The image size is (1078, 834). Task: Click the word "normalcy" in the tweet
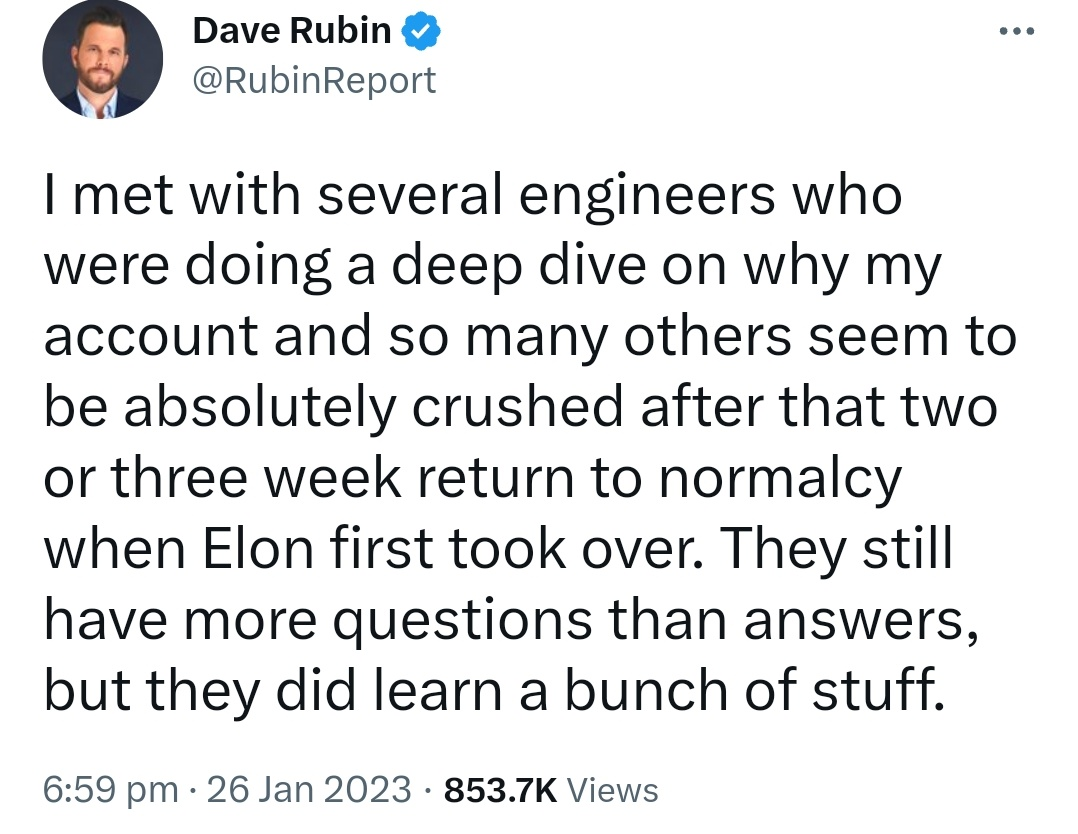coord(780,480)
